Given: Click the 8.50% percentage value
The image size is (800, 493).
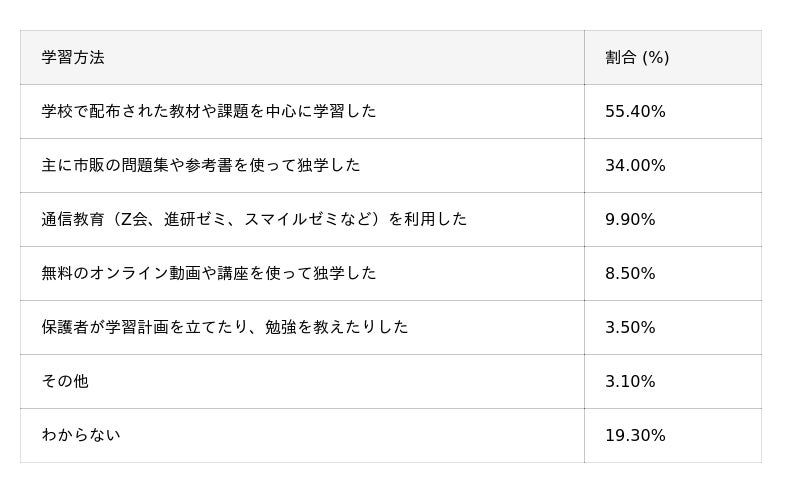Looking at the screenshot, I should click(630, 273).
